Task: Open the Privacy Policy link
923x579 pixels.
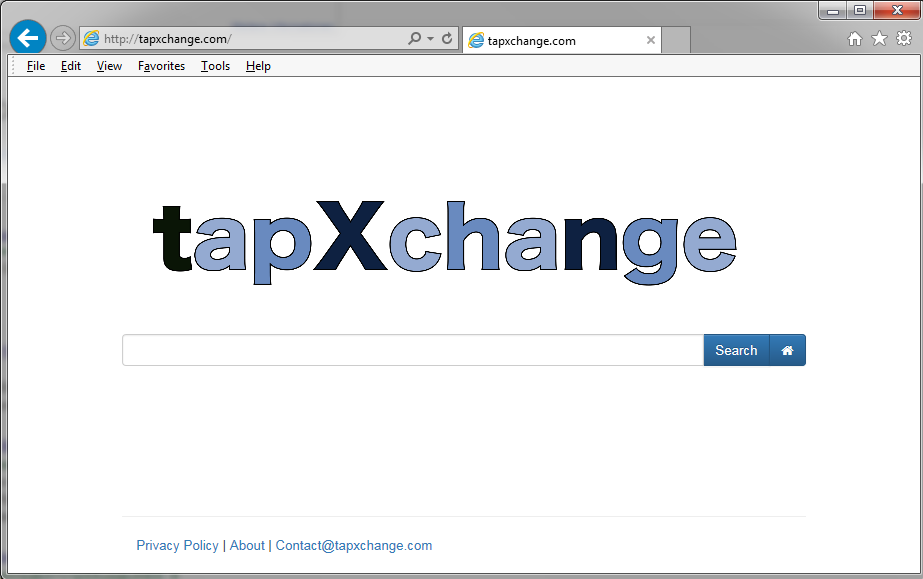Action: point(177,545)
